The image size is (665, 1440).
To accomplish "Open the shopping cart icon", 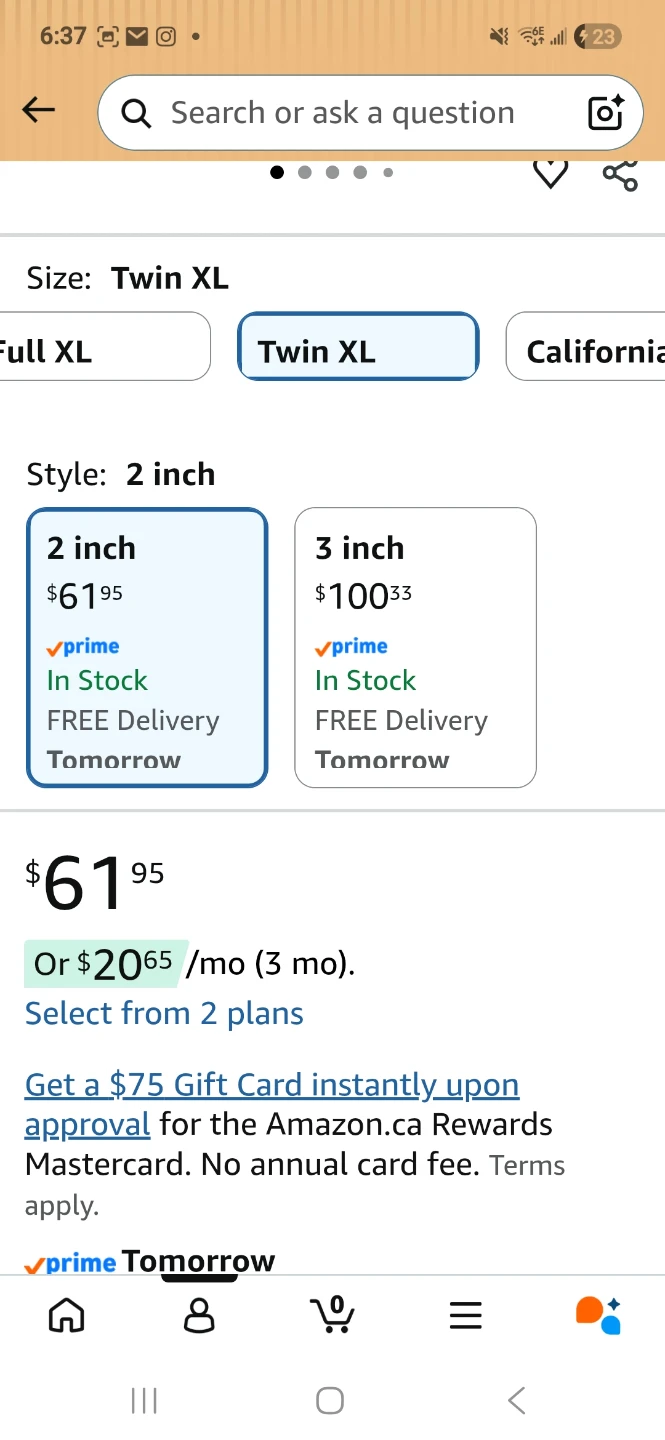I will (333, 1314).
